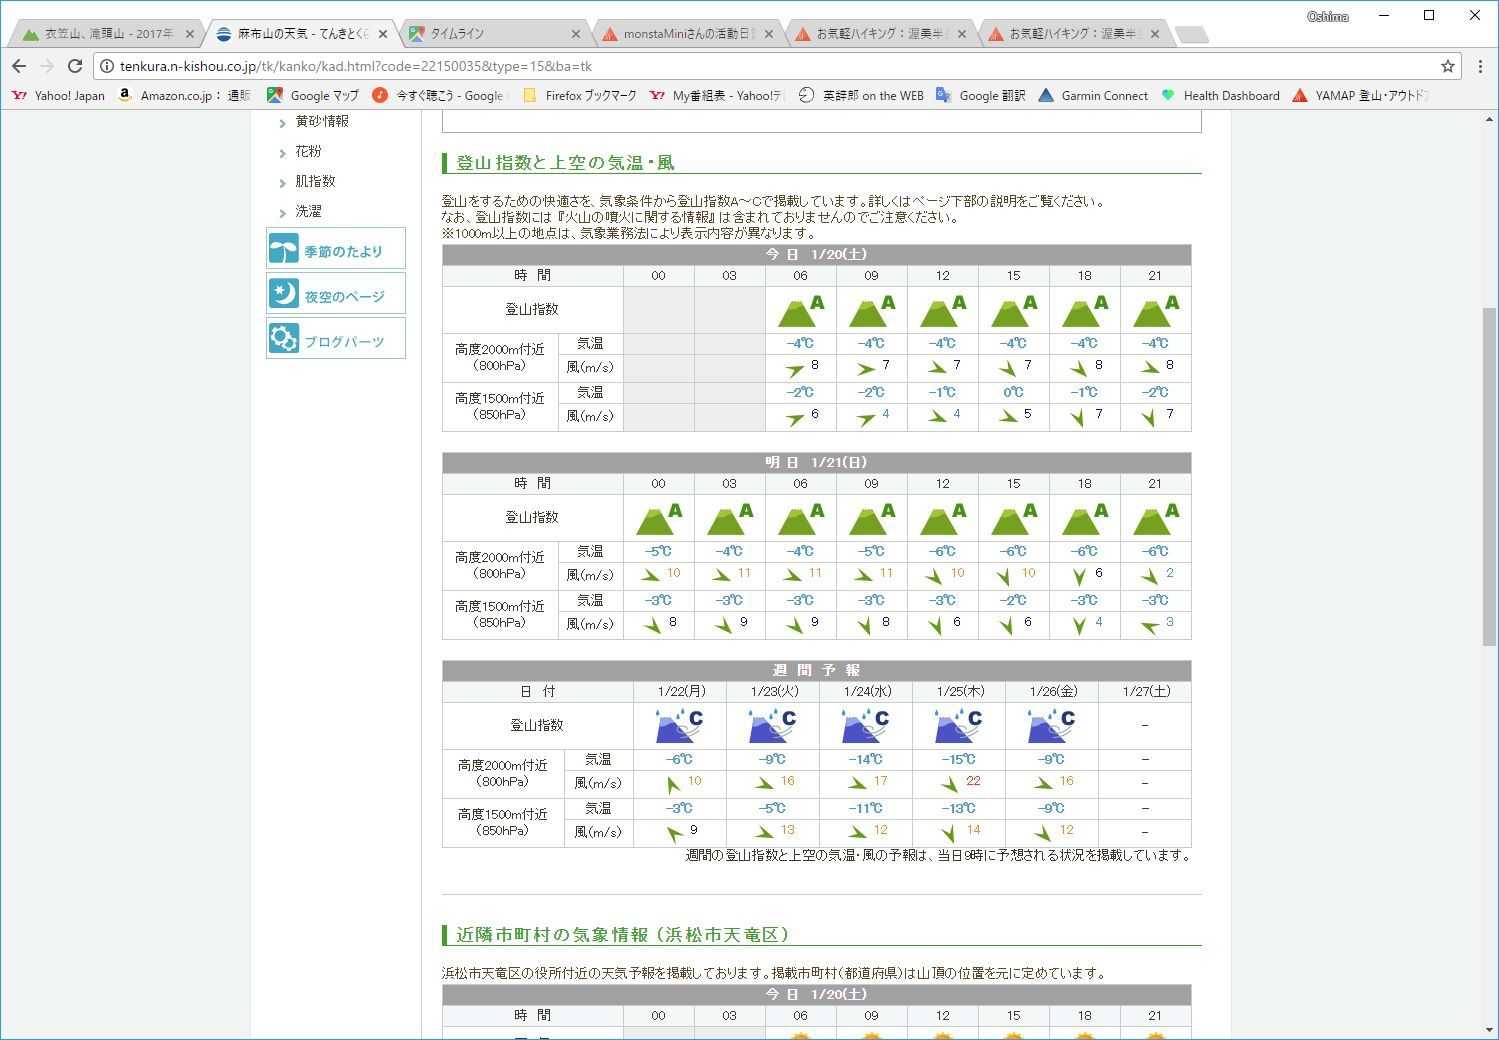Reload the page with the refresh icon
Image resolution: width=1499 pixels, height=1040 pixels.
tap(74, 66)
